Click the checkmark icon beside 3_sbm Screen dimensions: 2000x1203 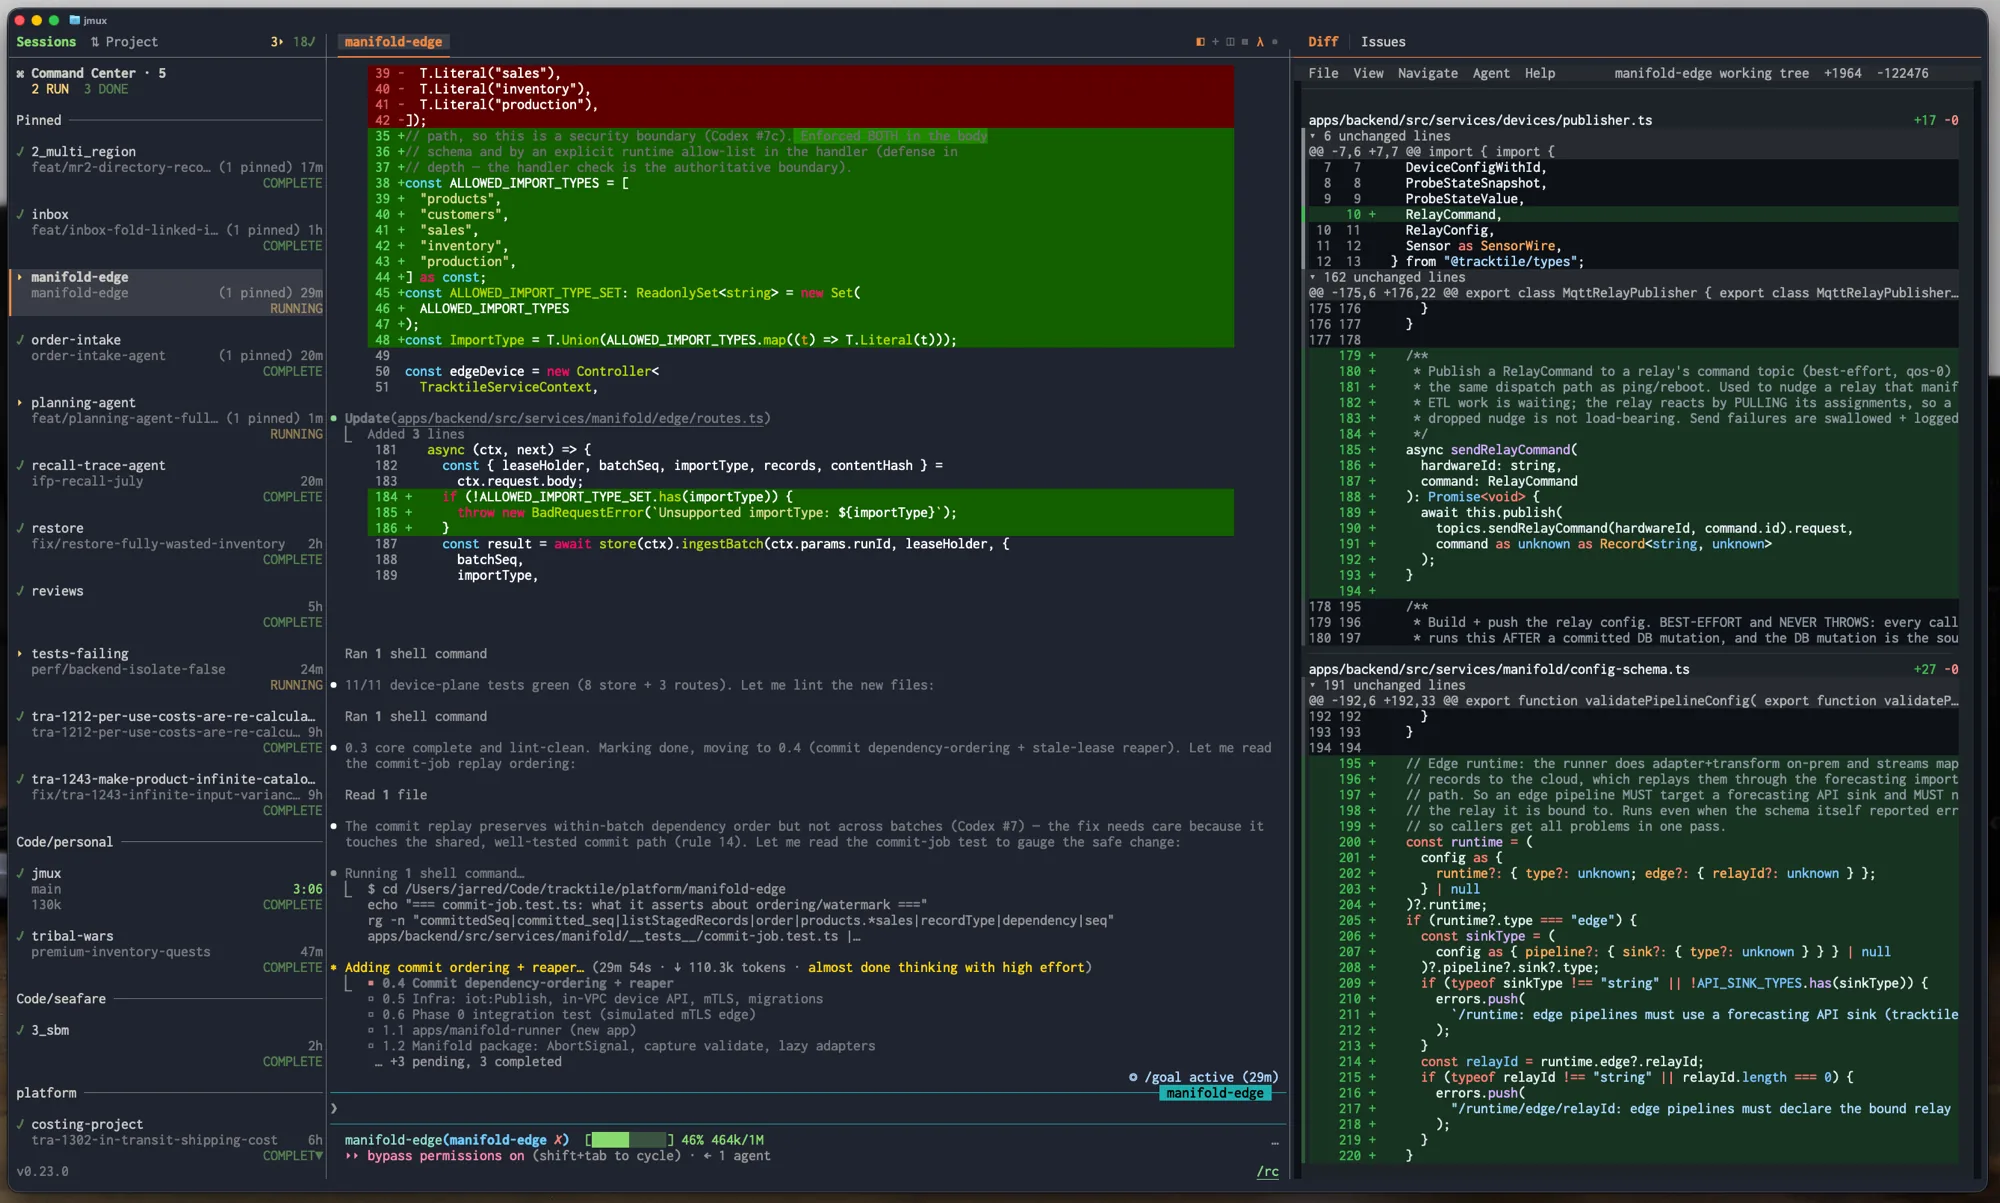(x=20, y=1030)
